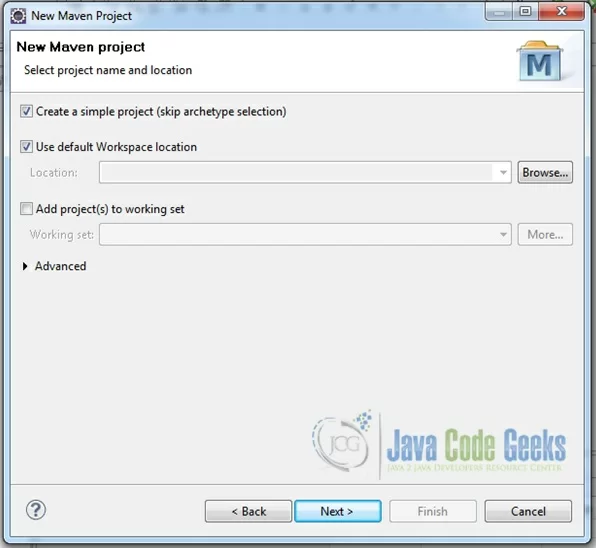Image resolution: width=596 pixels, height=548 pixels.
Task: Open the Working set dropdown arrow
Action: [x=503, y=234]
